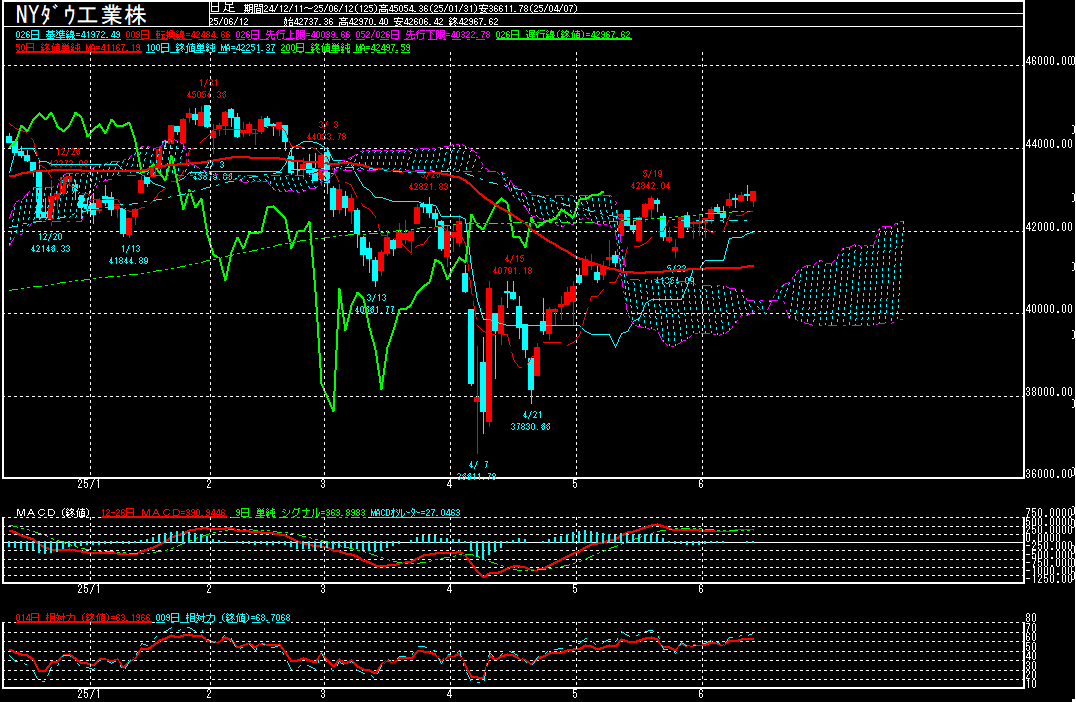1076x702 pixels.
Task: Click the 4/7 36611.78 bottom label
Action: (x=477, y=470)
